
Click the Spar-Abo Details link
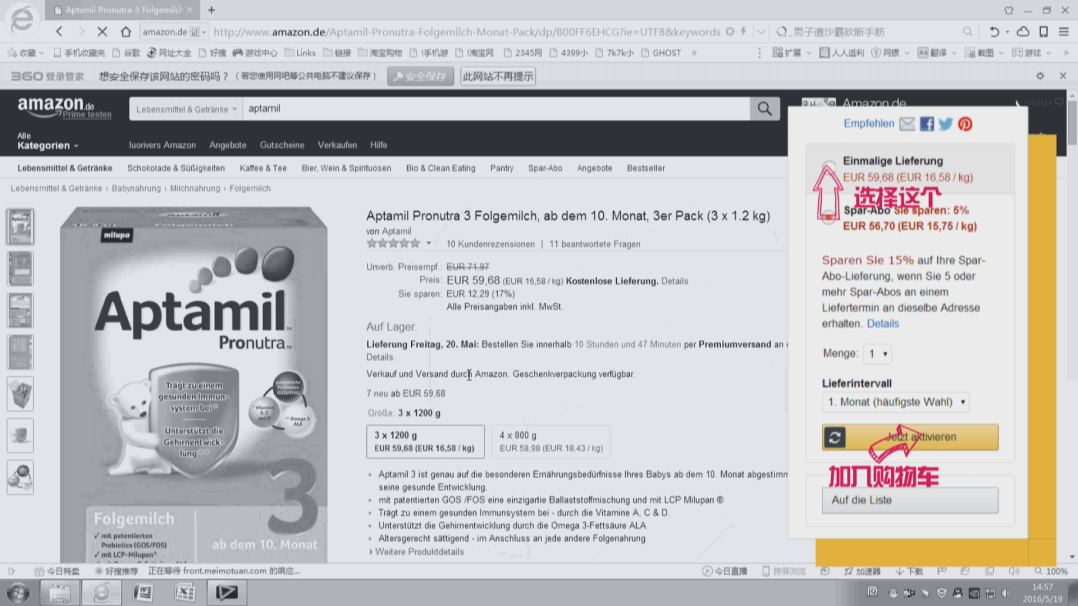(x=882, y=323)
